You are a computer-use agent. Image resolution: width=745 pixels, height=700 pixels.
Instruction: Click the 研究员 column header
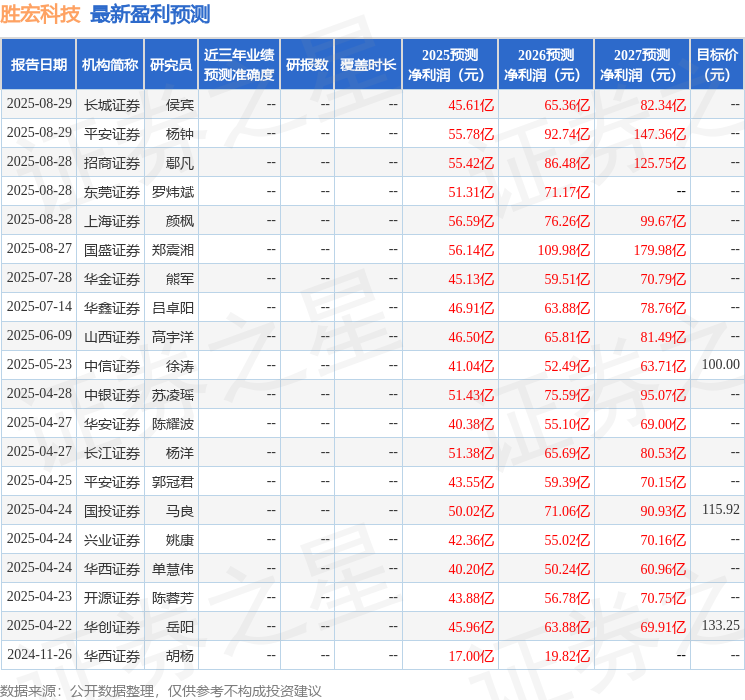(171, 65)
